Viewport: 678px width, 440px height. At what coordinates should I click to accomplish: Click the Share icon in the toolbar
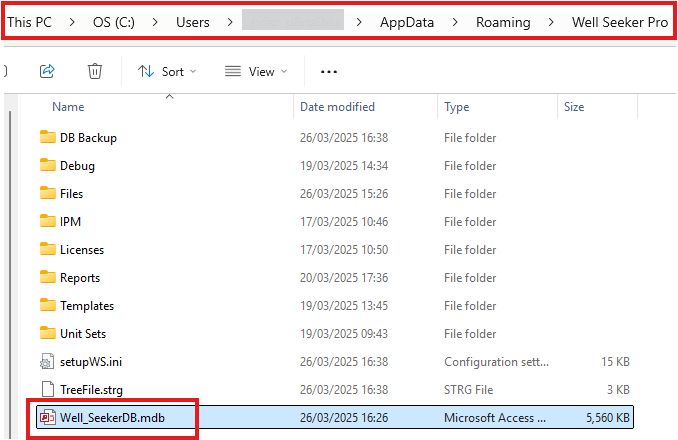pos(46,71)
